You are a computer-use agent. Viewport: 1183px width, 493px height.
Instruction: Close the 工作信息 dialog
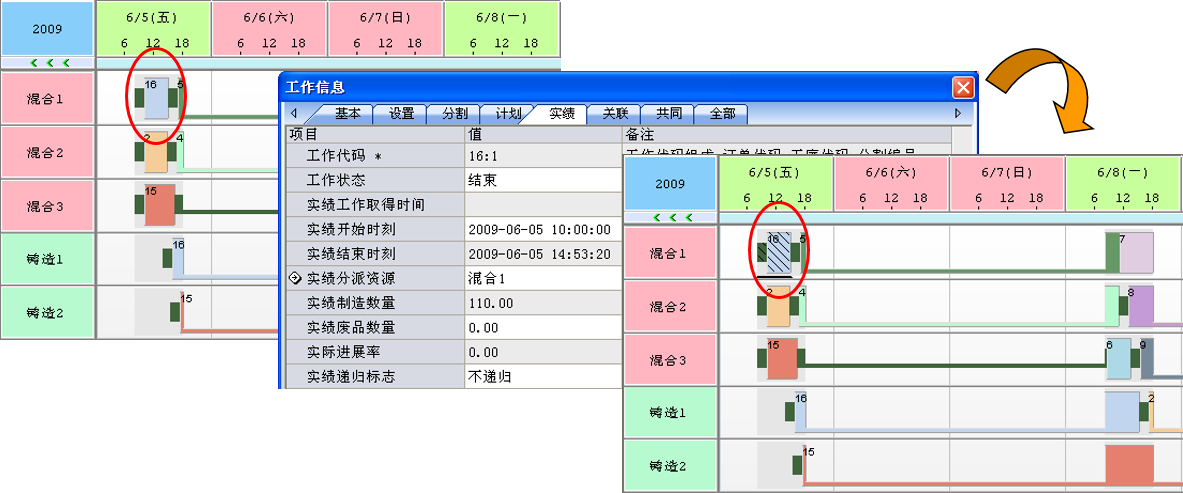coord(963,87)
